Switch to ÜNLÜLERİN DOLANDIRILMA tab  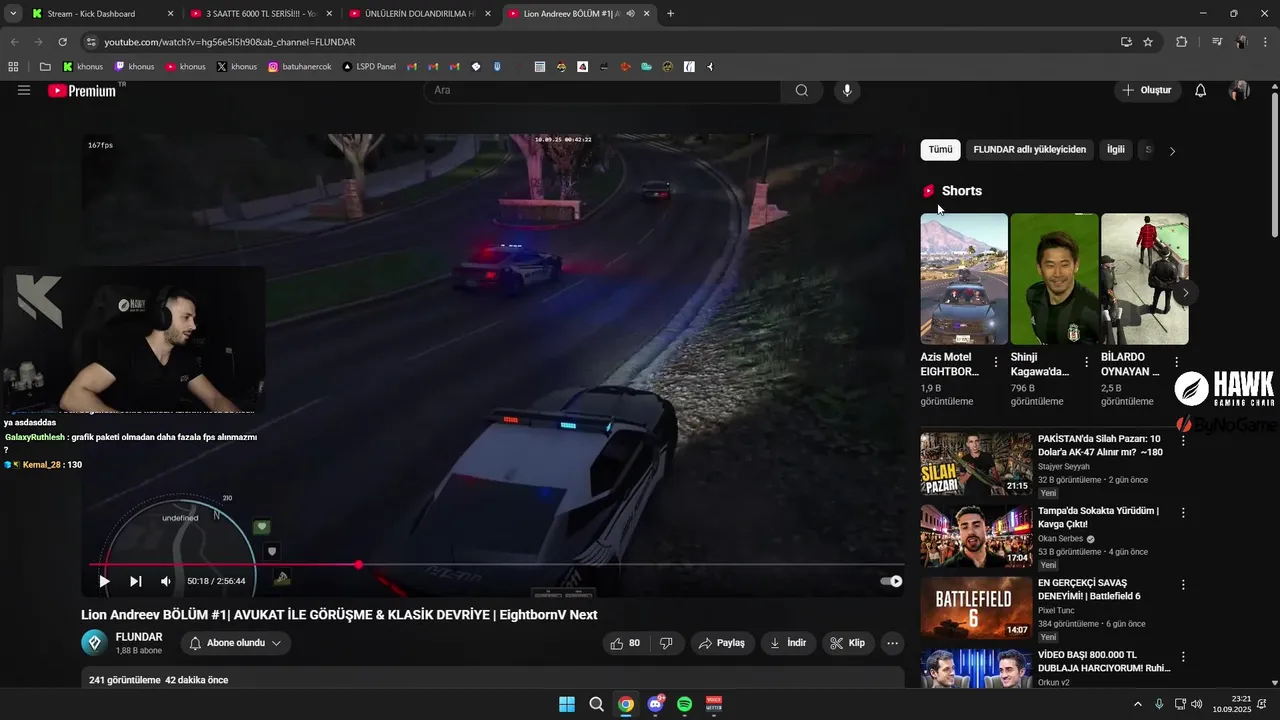420,14
